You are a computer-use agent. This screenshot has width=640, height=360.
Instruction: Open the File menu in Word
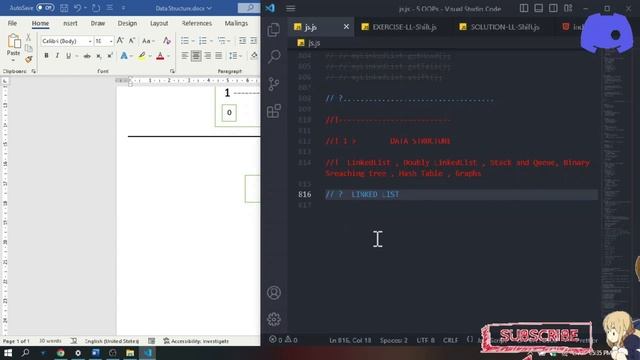(12, 23)
